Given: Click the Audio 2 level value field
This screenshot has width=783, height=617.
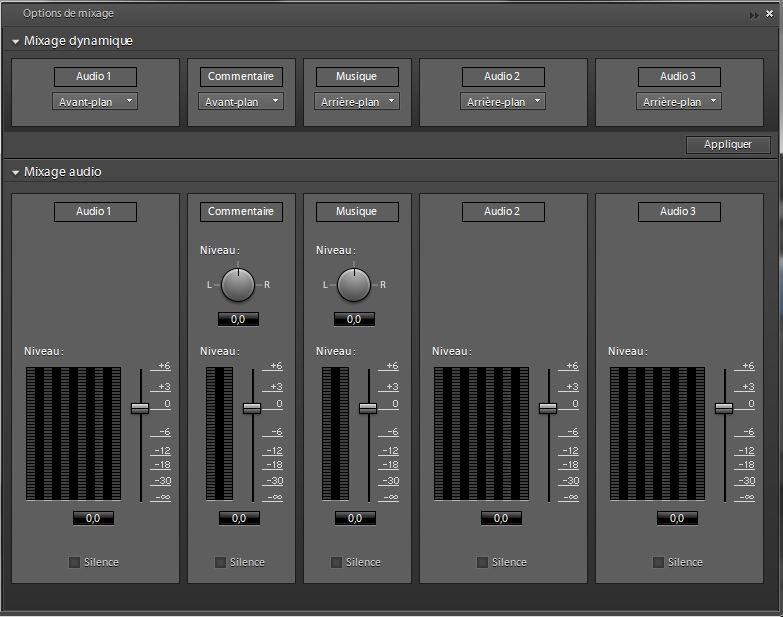Looking at the screenshot, I should tap(501, 518).
